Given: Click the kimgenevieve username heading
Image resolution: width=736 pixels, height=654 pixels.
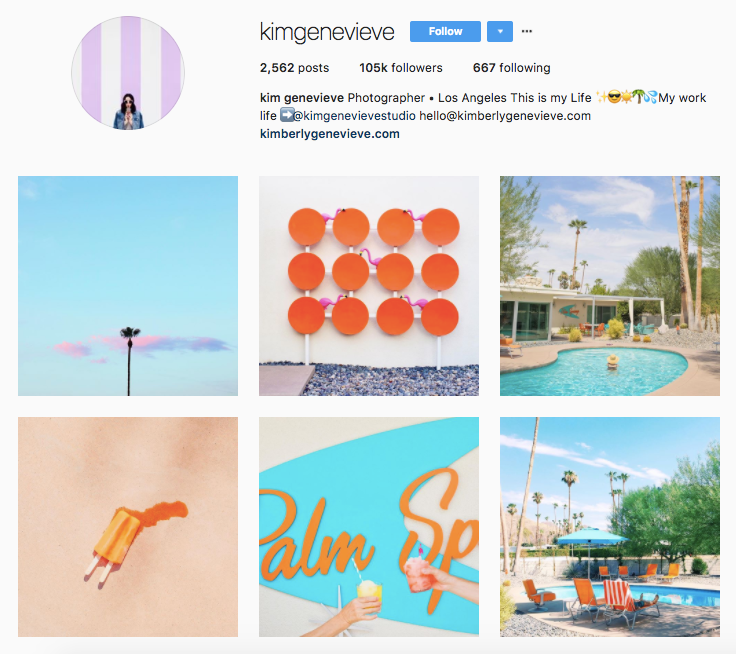Looking at the screenshot, I should [x=327, y=32].
